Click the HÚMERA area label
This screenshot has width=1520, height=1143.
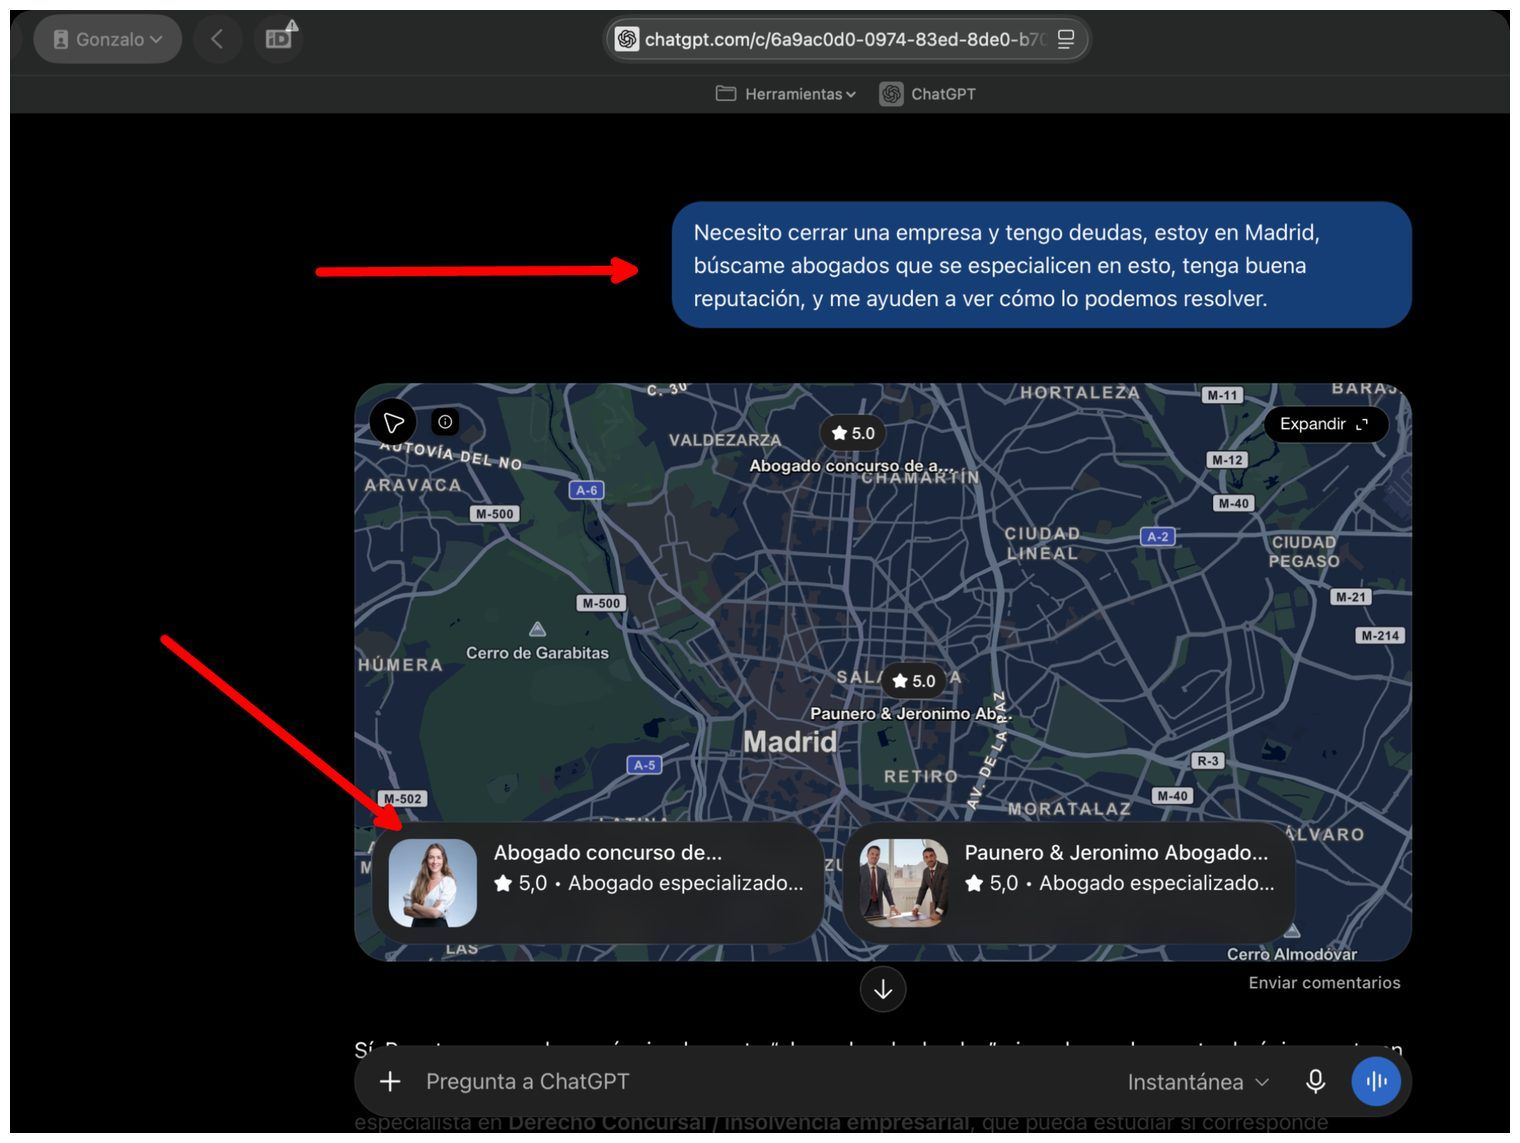point(400,665)
